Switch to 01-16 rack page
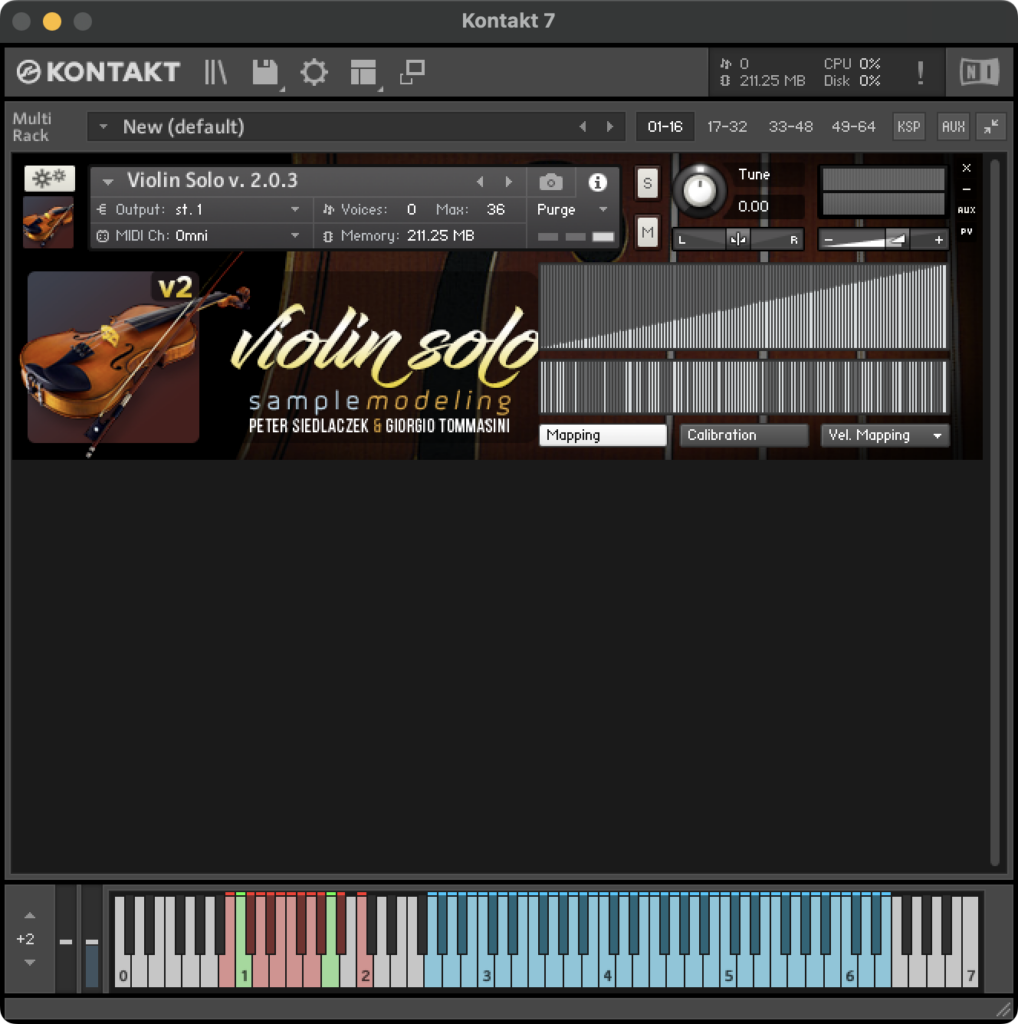Screen dimensions: 1018x1024 click(665, 127)
